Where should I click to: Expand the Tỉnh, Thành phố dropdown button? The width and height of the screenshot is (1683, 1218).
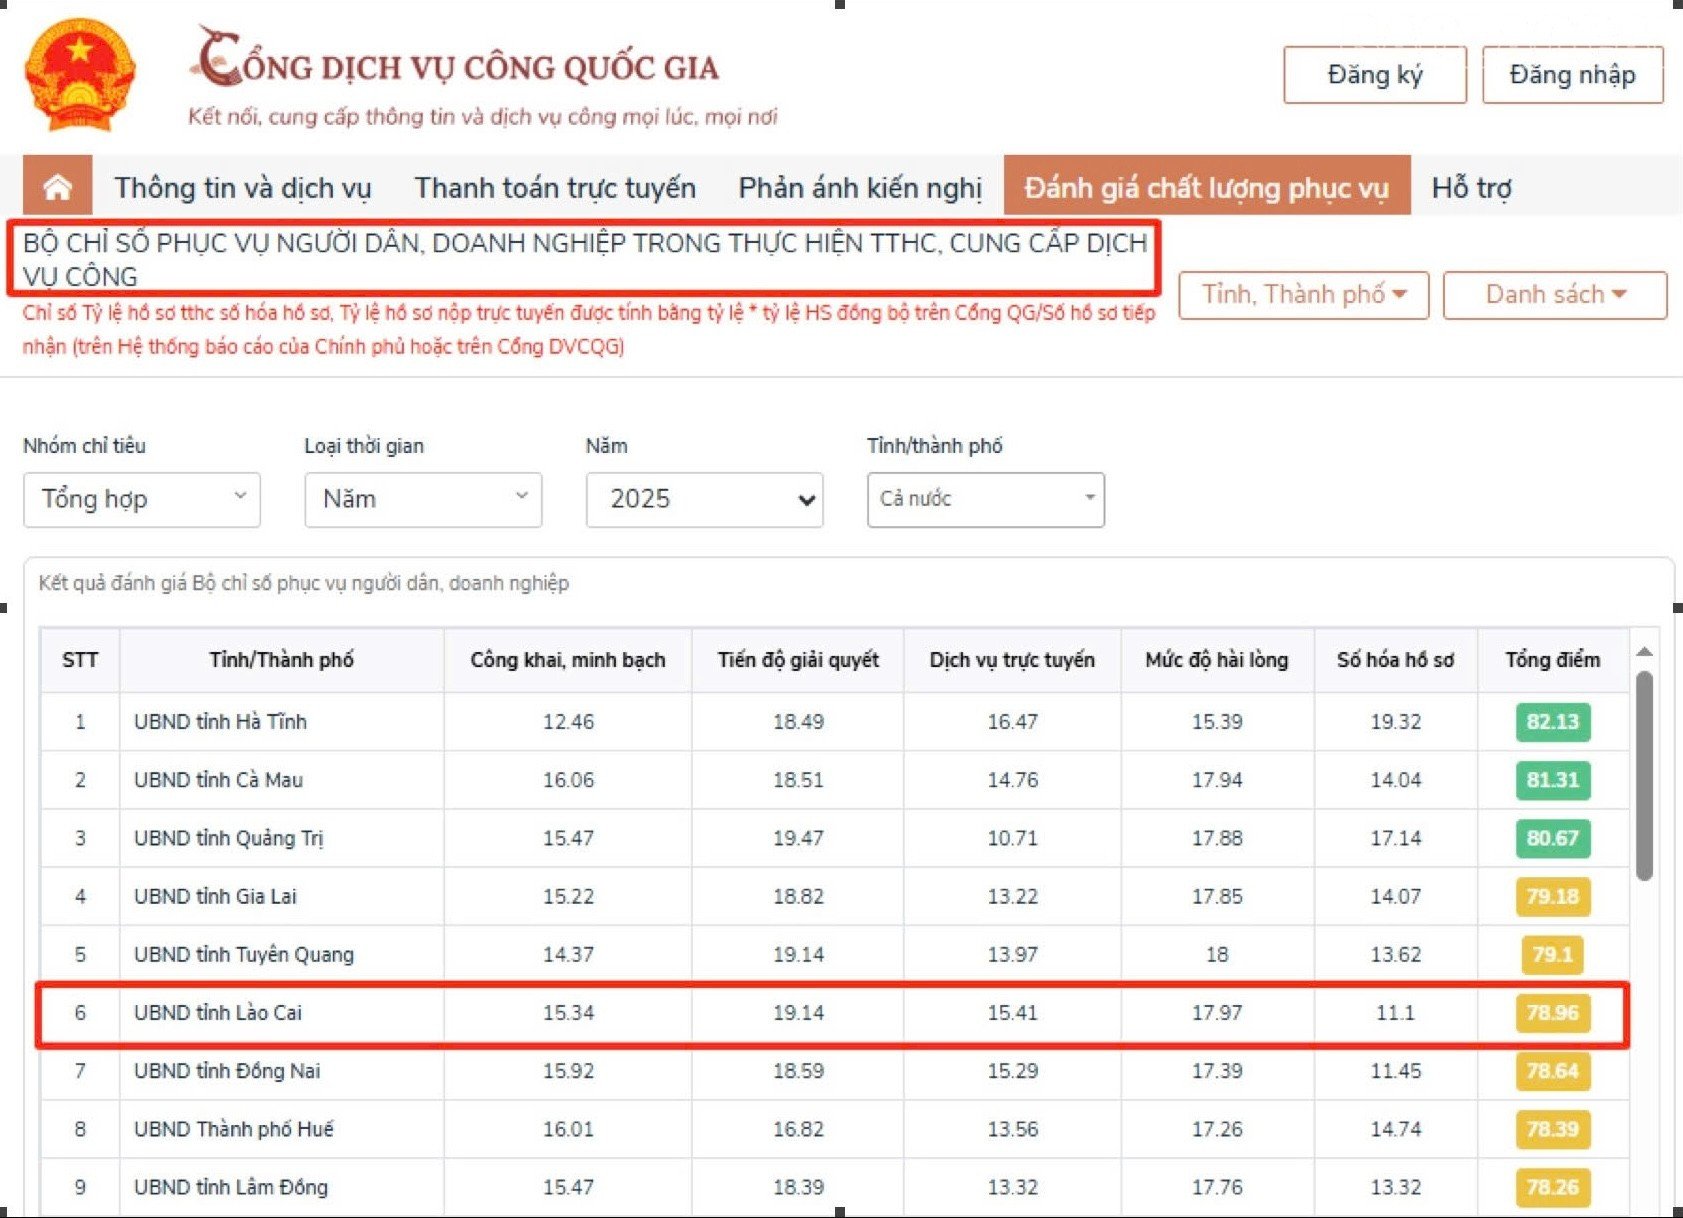click(1303, 295)
